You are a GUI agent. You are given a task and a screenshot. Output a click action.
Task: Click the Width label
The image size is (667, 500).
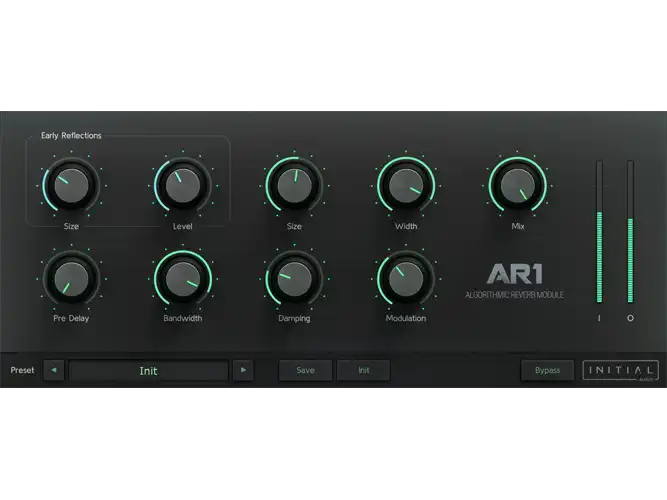point(406,226)
